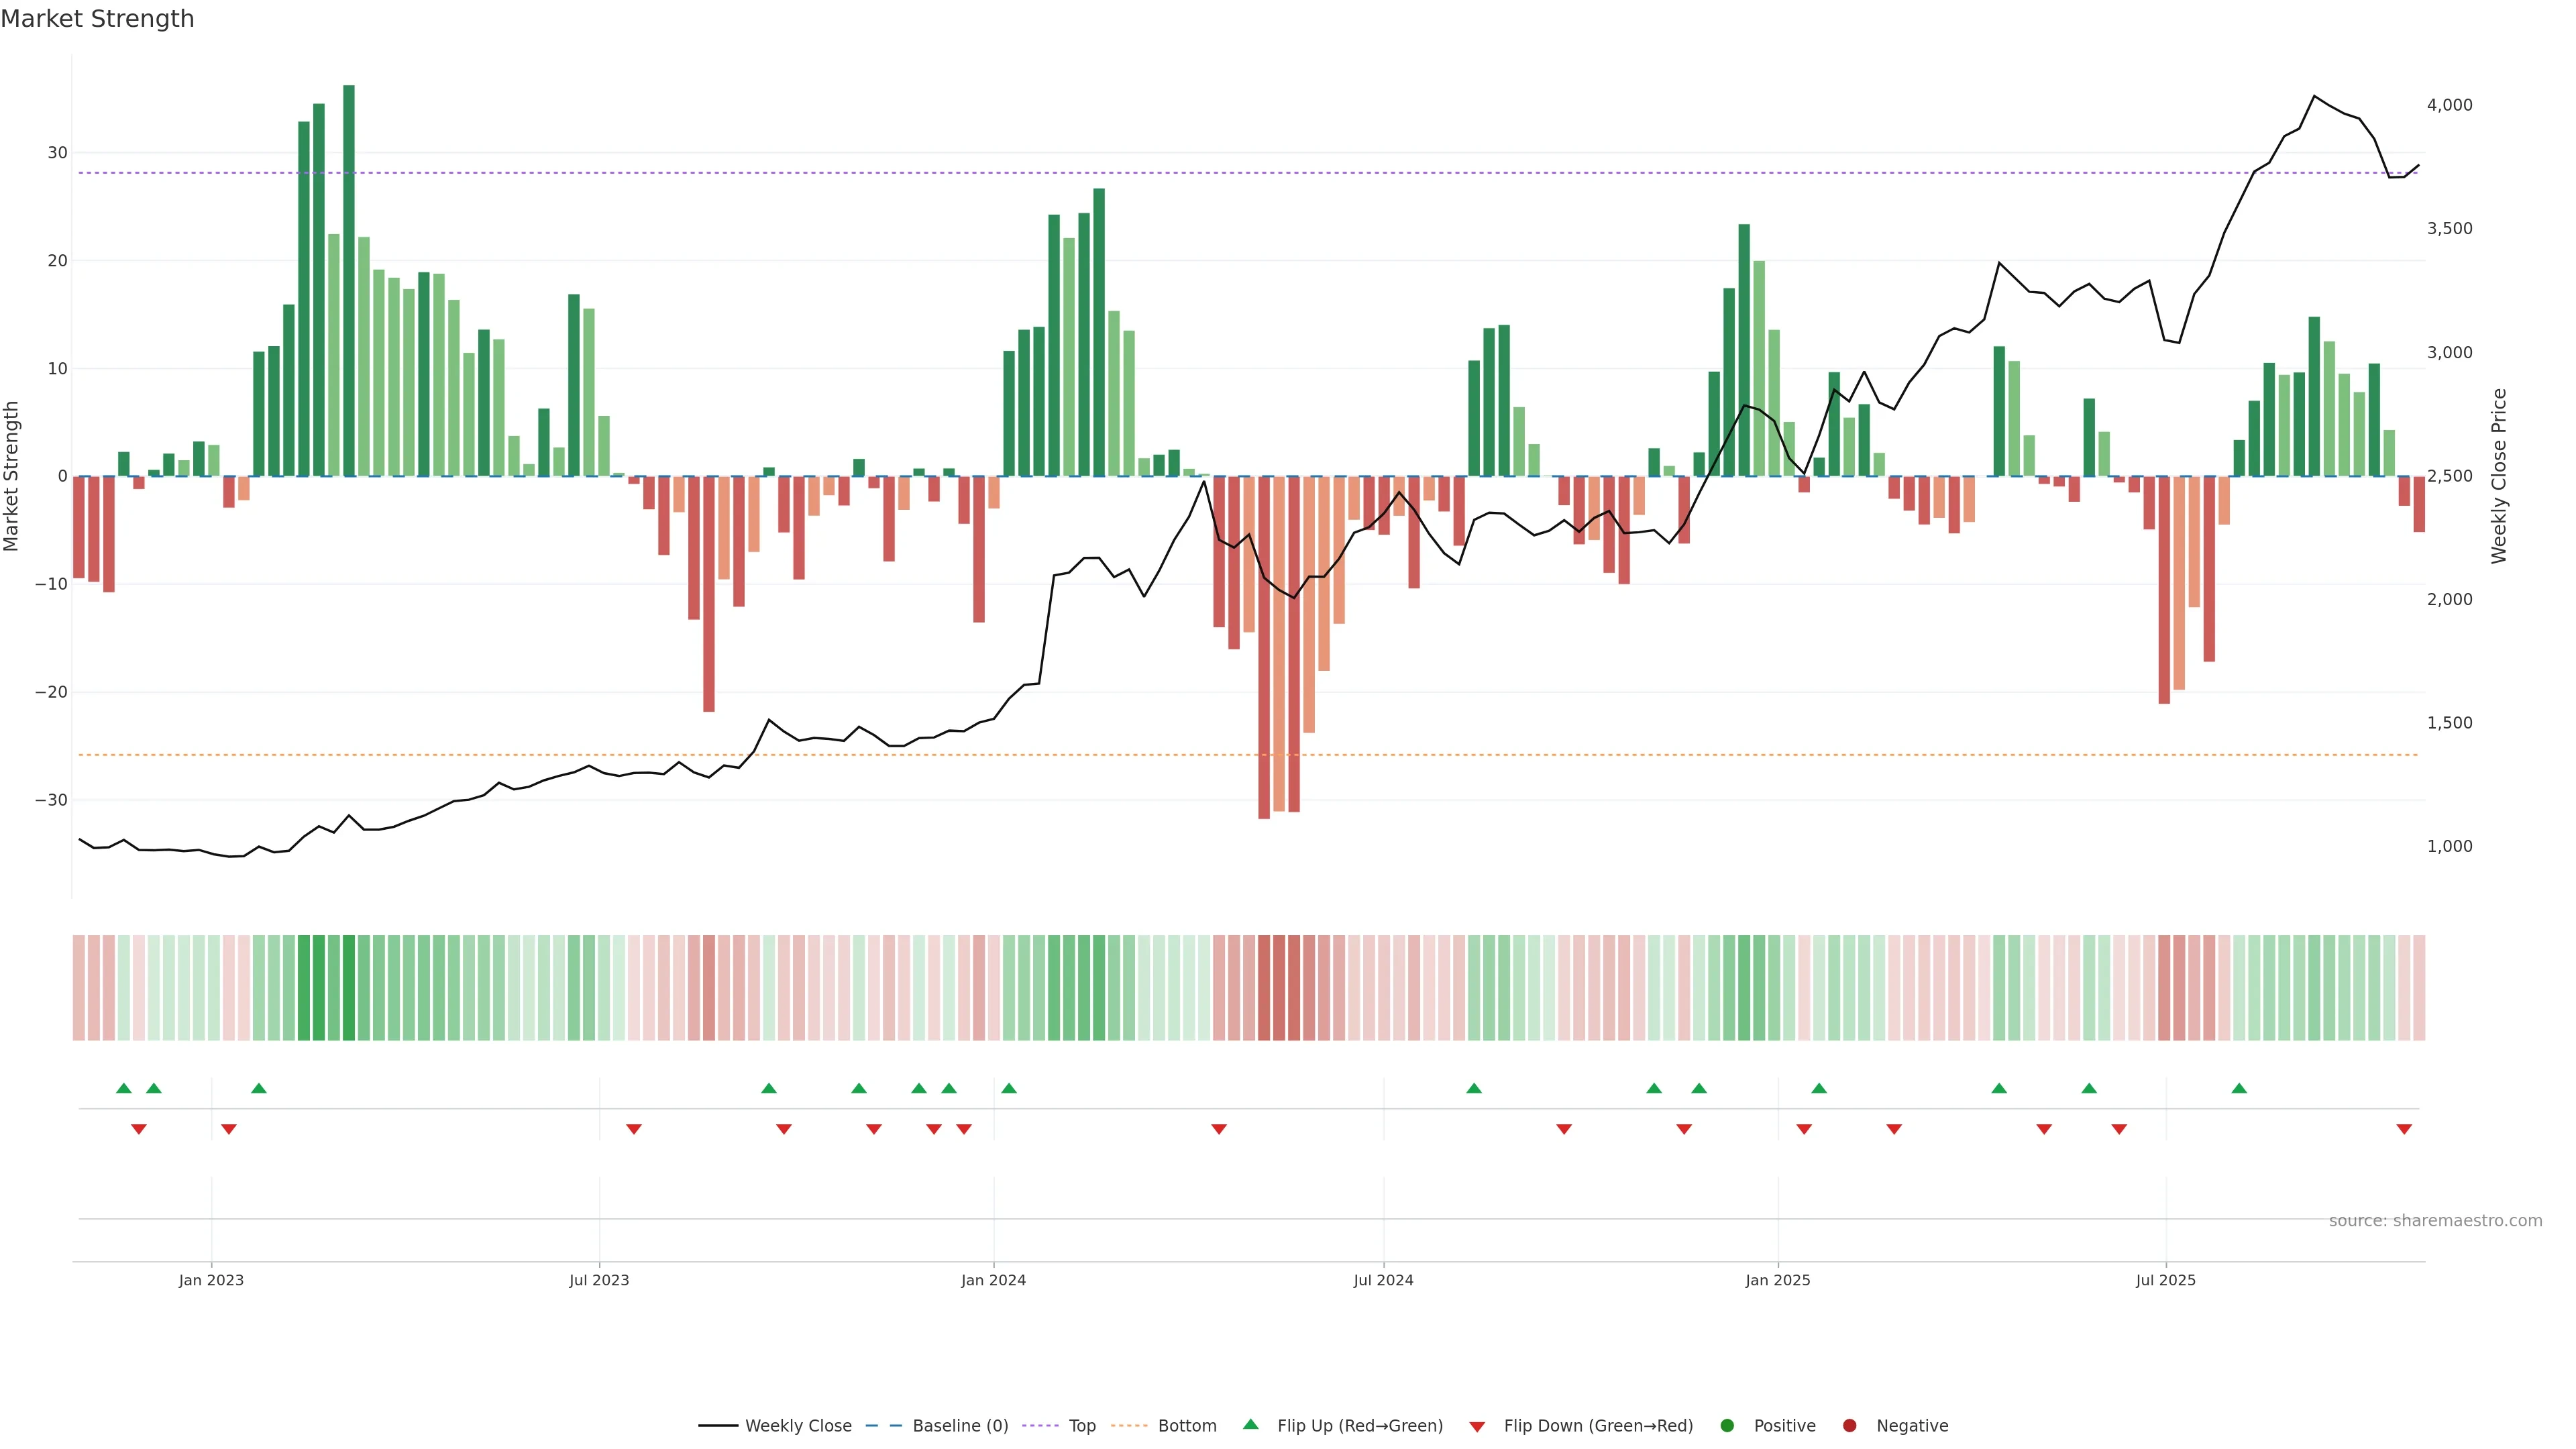Click the 4,000 tick on the price axis
Screen dimensions: 2576x1449
point(2449,105)
